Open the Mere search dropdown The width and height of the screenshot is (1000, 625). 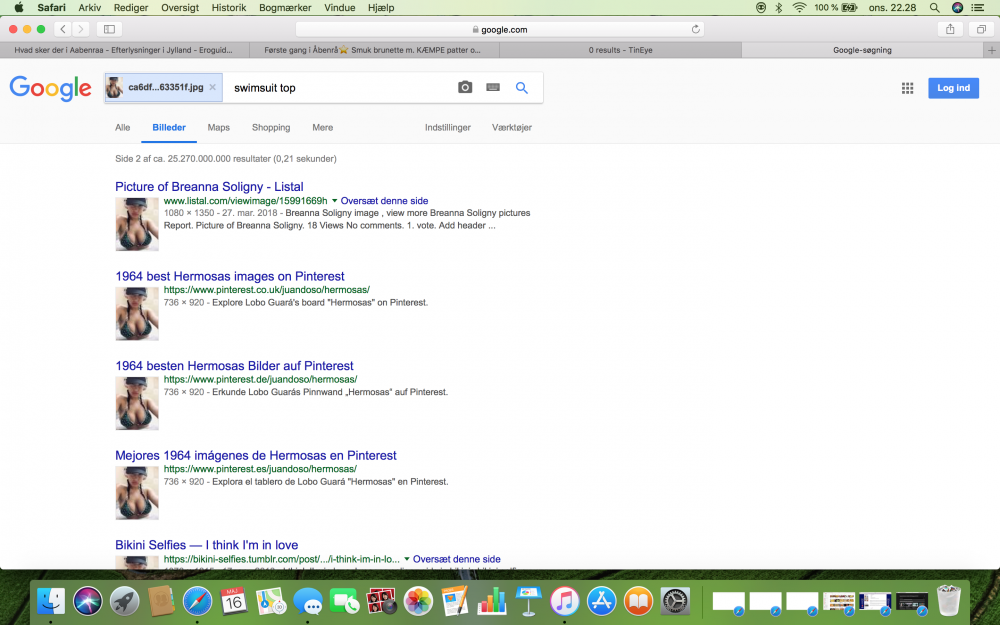pos(323,128)
